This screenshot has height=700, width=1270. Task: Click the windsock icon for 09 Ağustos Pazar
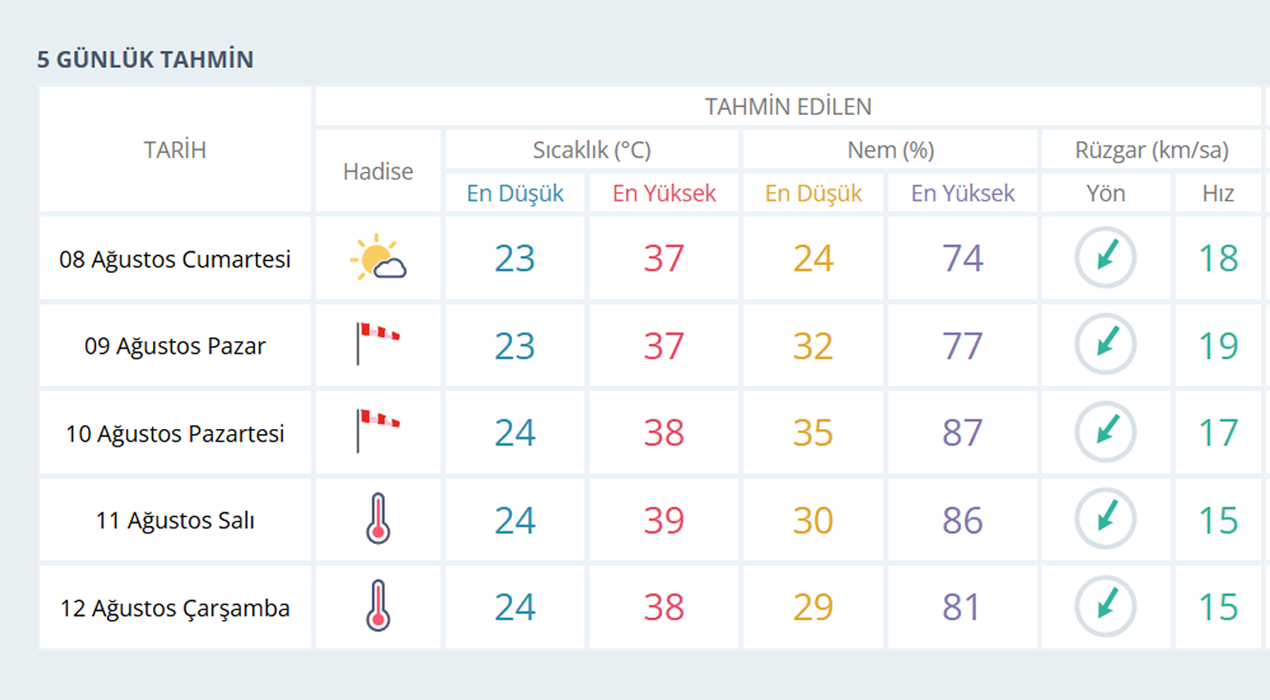pos(378,344)
